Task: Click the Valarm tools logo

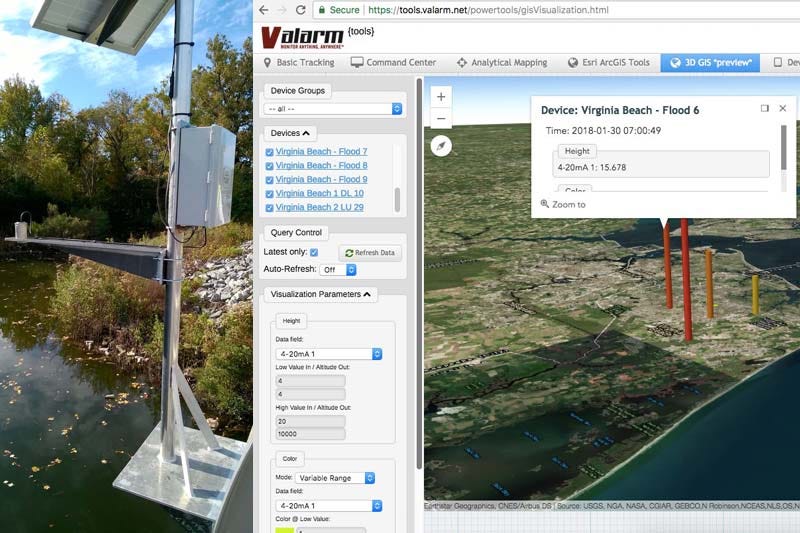Action: (316, 37)
